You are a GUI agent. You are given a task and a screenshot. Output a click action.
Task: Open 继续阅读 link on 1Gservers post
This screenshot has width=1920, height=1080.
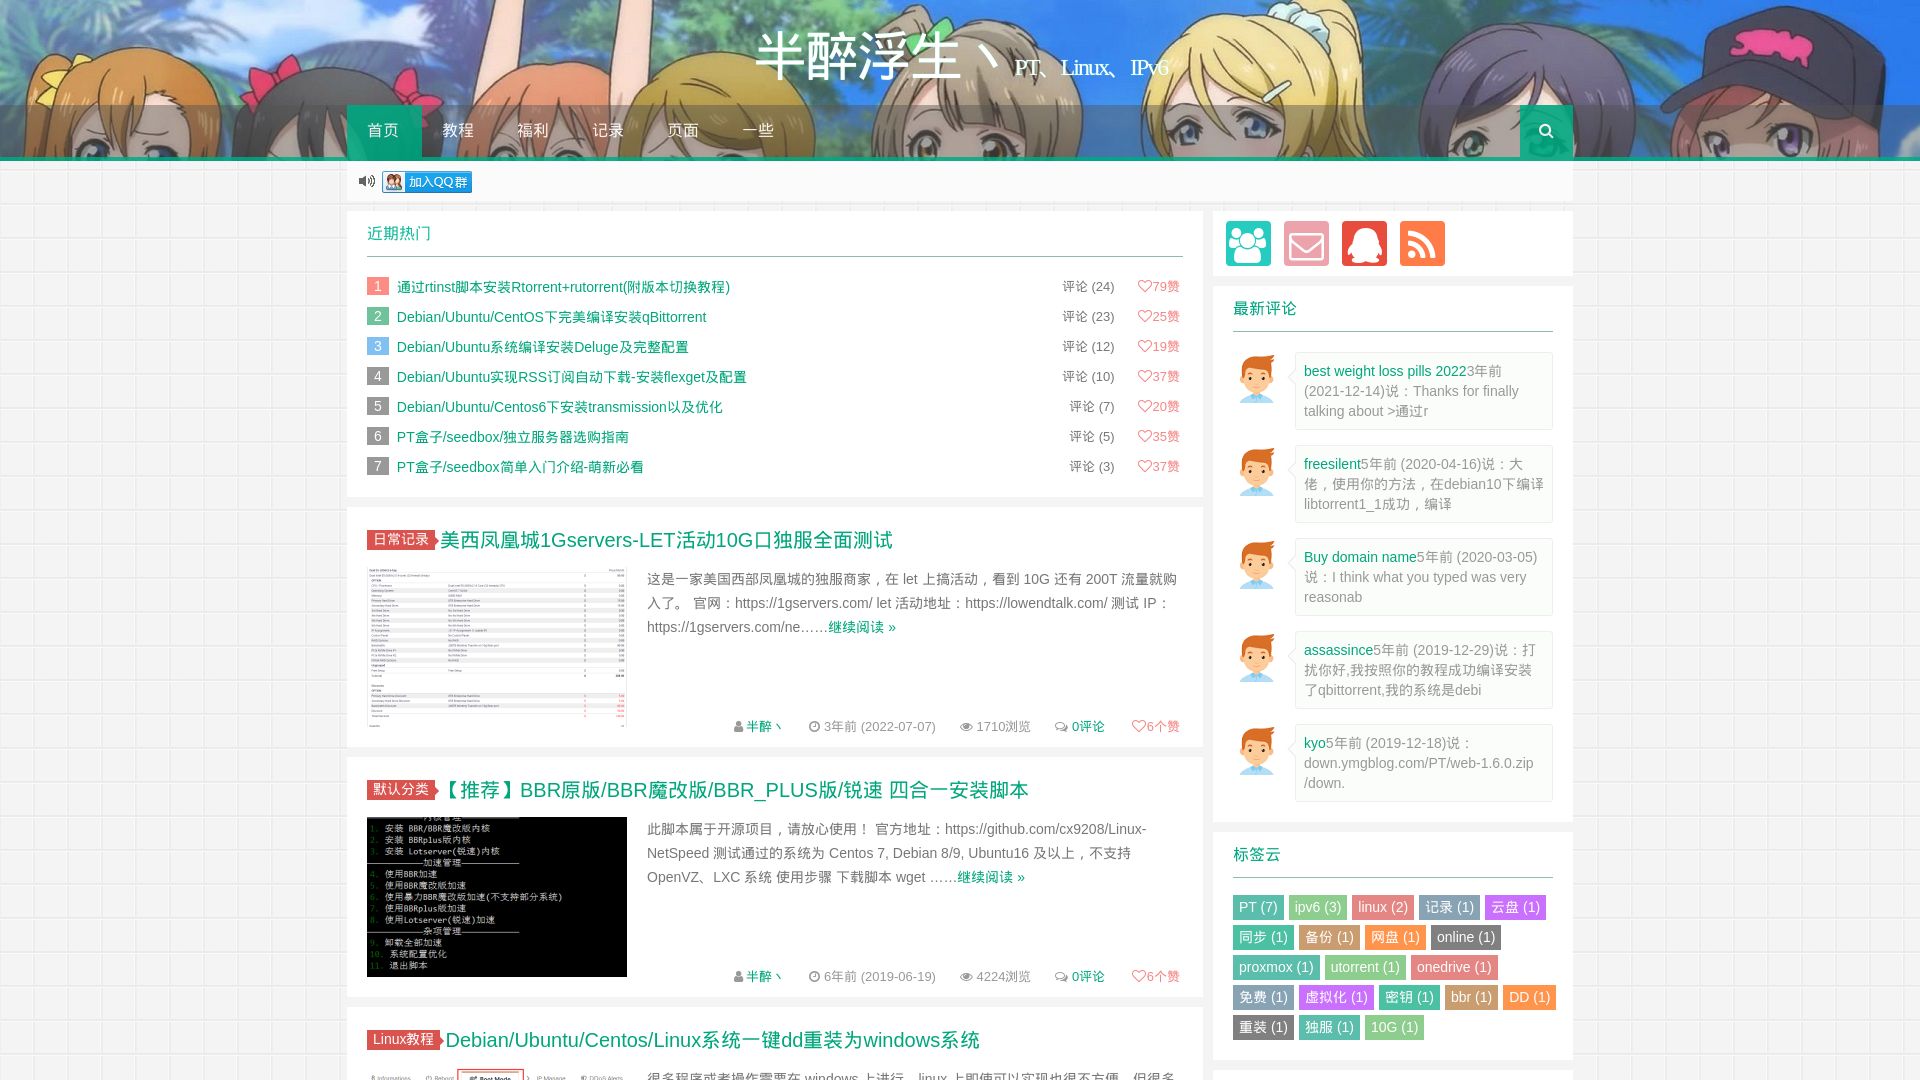pos(858,627)
